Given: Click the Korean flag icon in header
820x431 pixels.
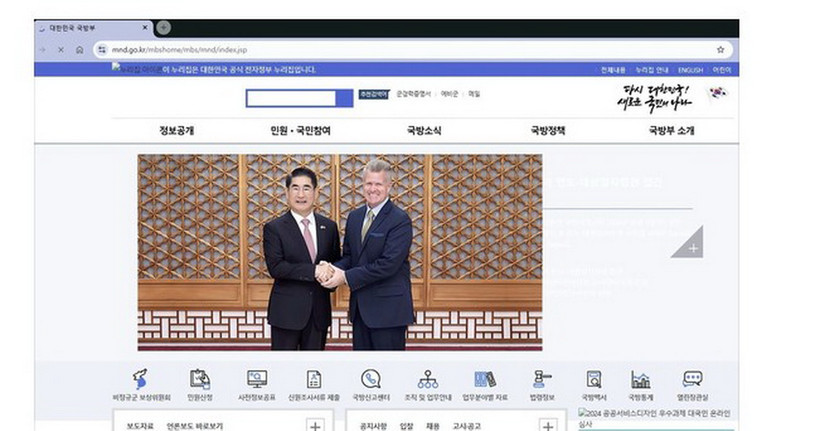Looking at the screenshot, I should click(718, 94).
